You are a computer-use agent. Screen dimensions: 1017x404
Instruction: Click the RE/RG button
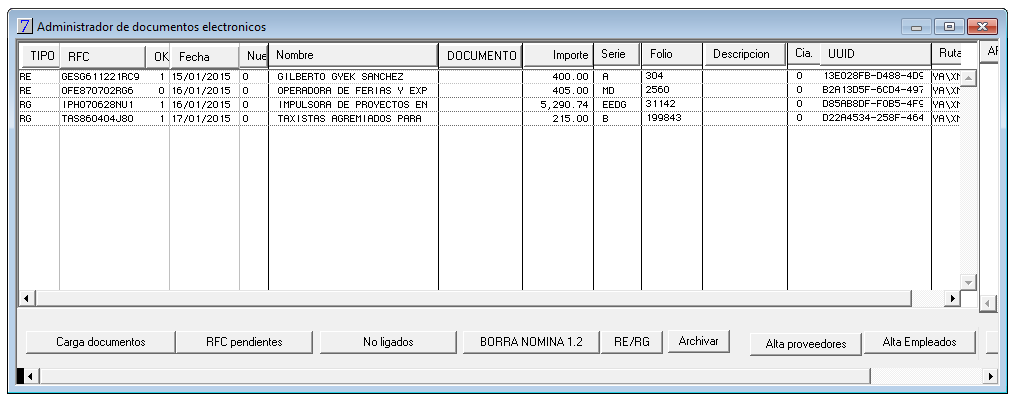click(632, 342)
